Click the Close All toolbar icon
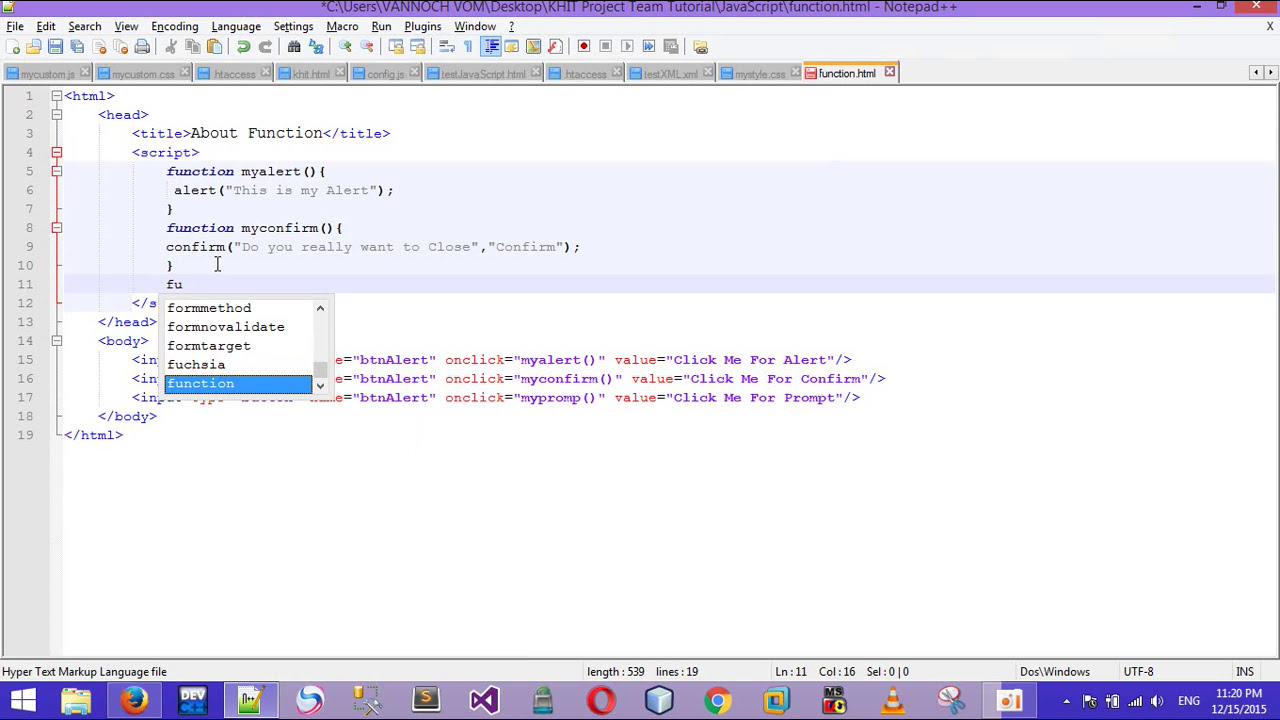This screenshot has height=720, width=1280. click(120, 46)
